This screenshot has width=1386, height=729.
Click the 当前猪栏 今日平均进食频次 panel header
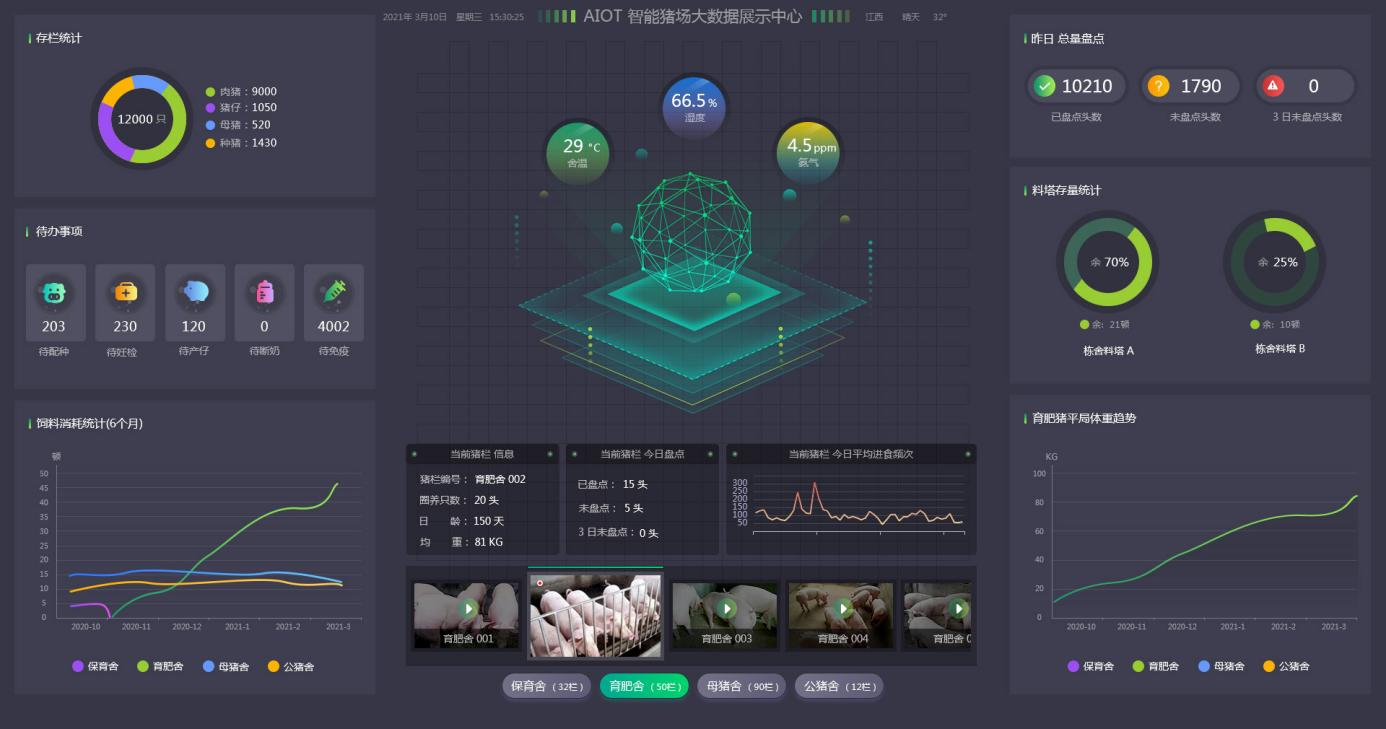point(851,454)
